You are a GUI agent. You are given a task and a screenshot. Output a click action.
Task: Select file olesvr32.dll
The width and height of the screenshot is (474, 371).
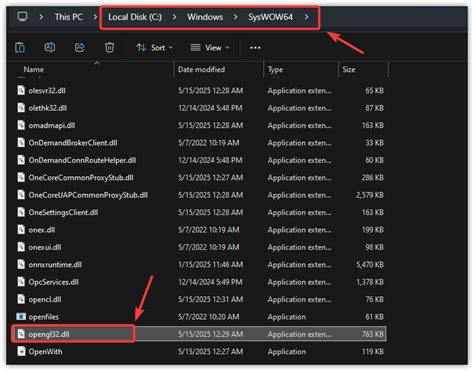(x=47, y=91)
